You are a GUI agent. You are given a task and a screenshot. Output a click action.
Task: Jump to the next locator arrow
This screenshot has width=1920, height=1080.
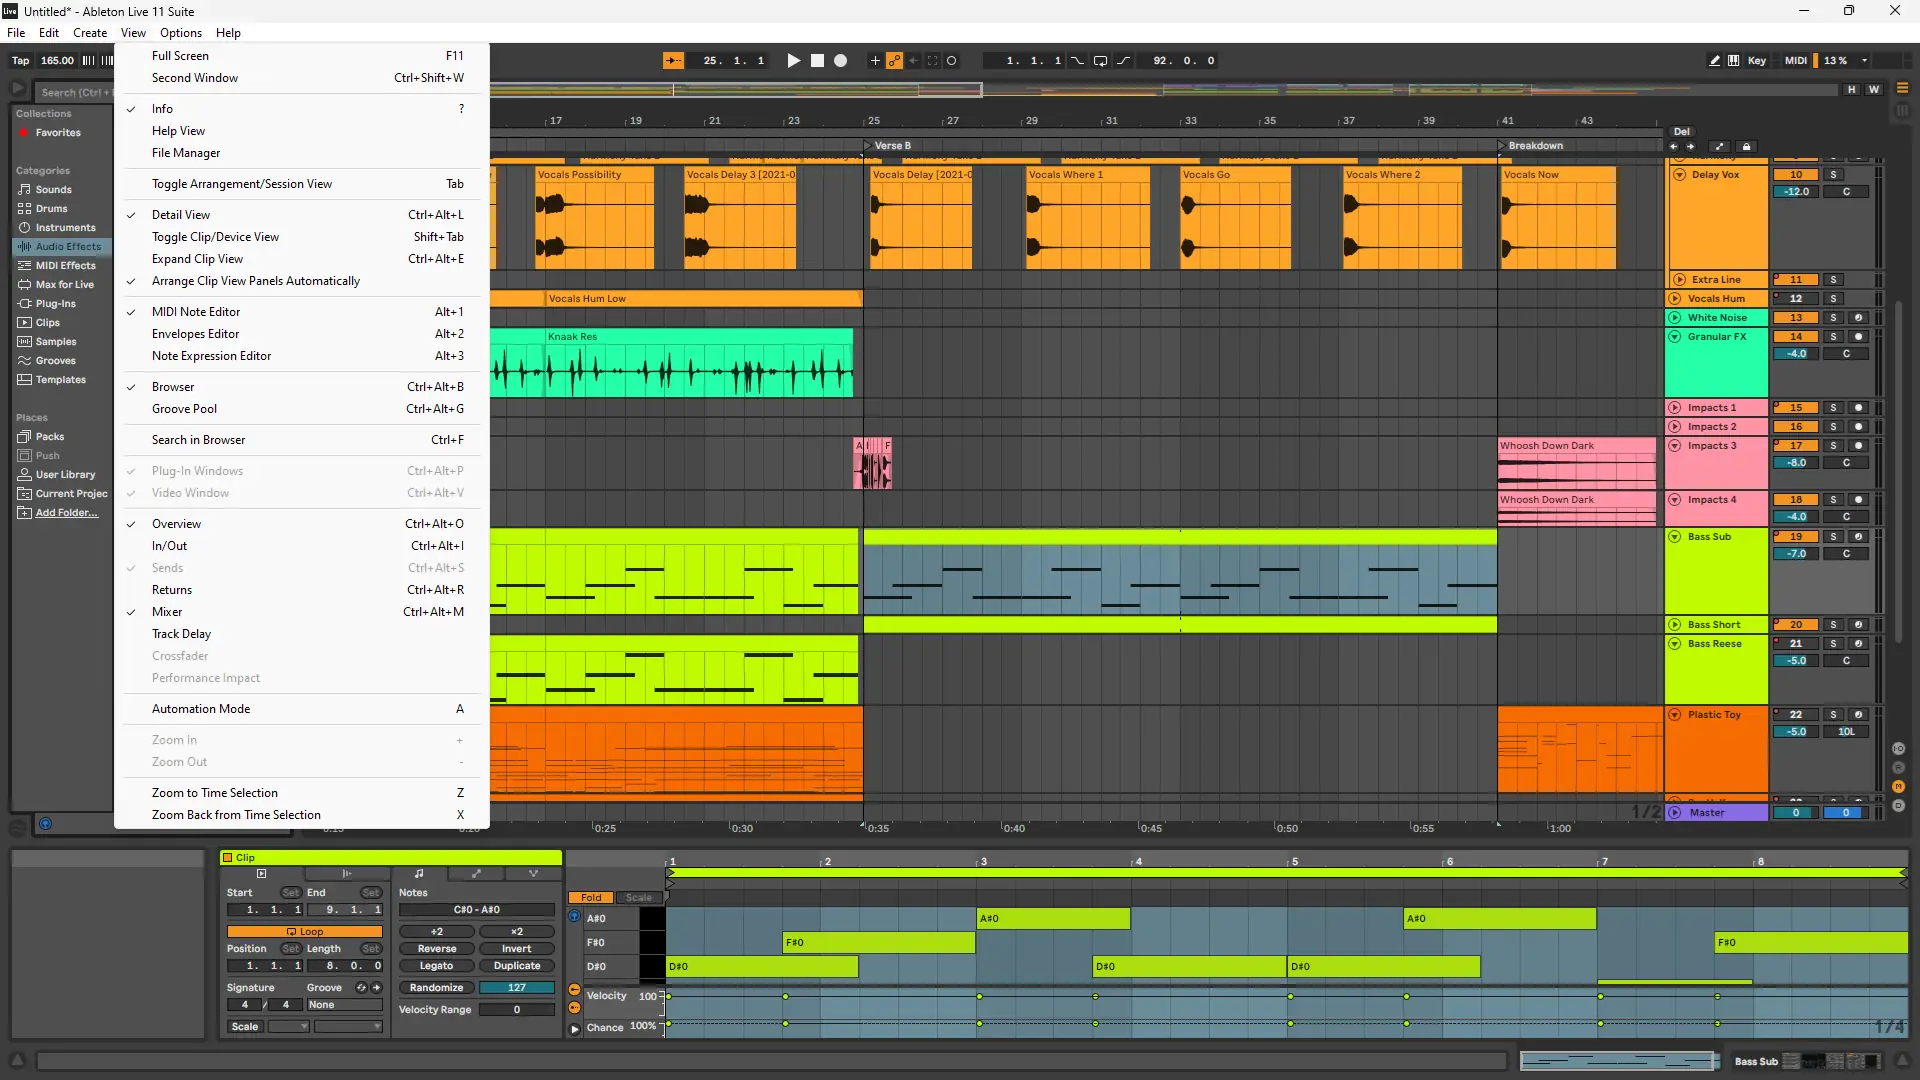click(x=1690, y=147)
